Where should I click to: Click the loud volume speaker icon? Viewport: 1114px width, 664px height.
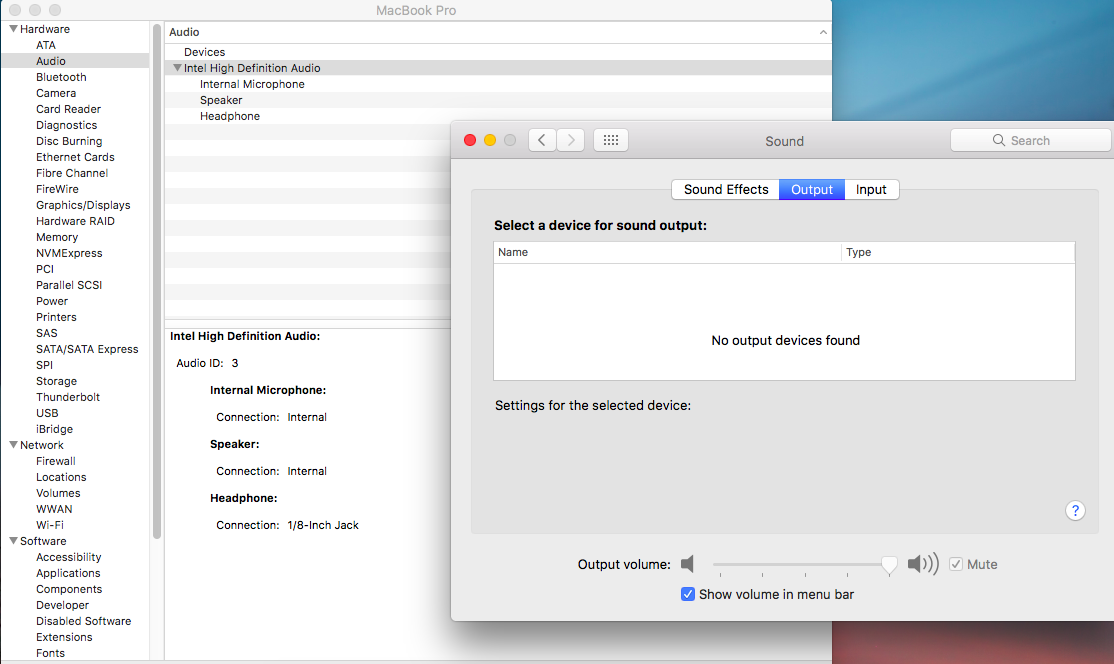click(922, 564)
